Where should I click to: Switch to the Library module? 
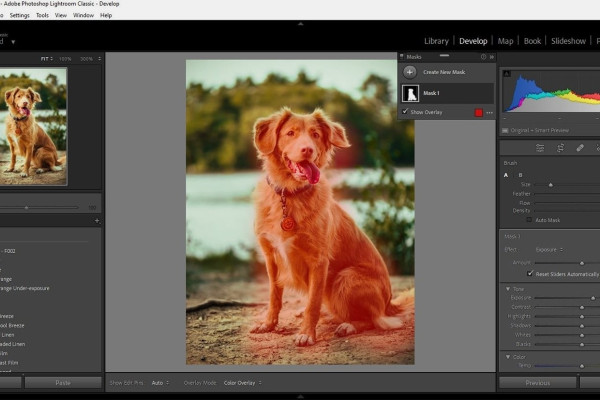(436, 41)
